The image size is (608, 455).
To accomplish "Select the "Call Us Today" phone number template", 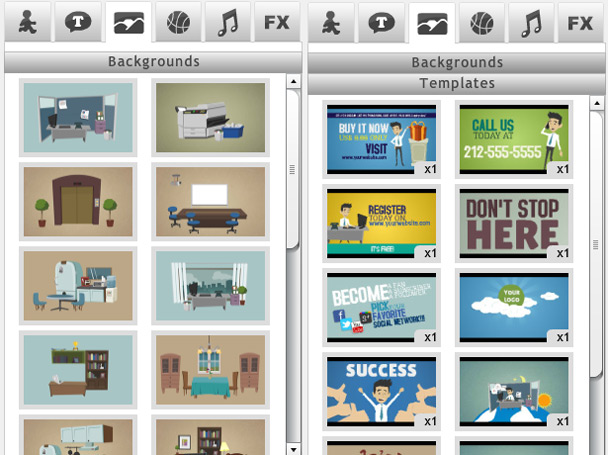I will pos(514,139).
